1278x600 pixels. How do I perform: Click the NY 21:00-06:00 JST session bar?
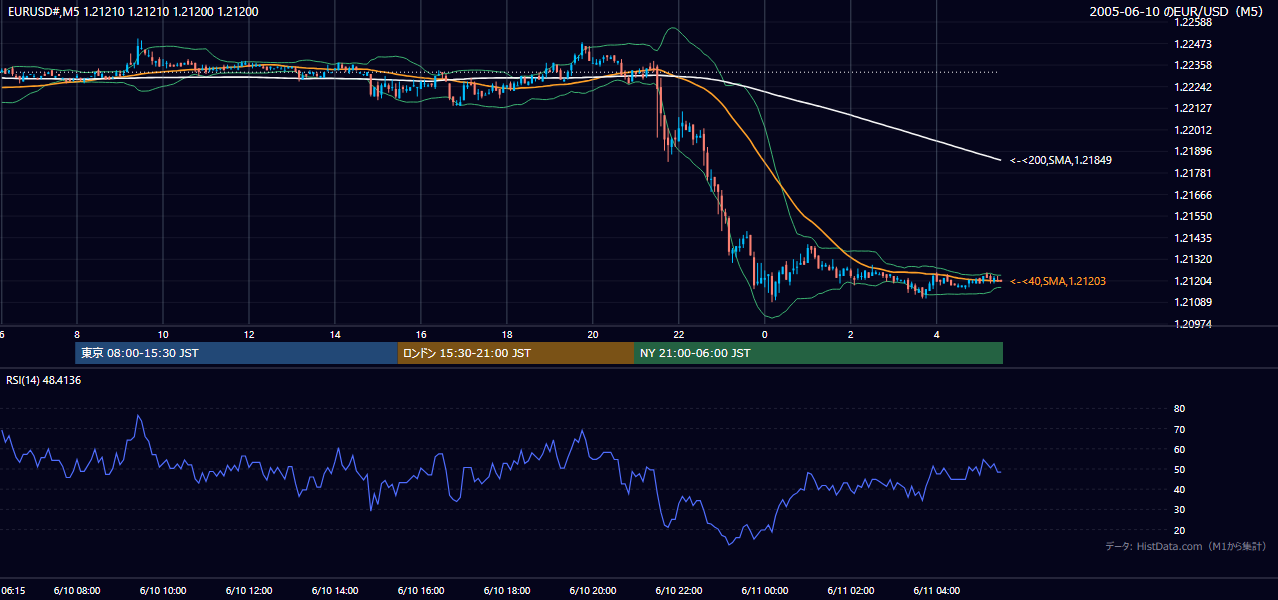click(x=818, y=353)
